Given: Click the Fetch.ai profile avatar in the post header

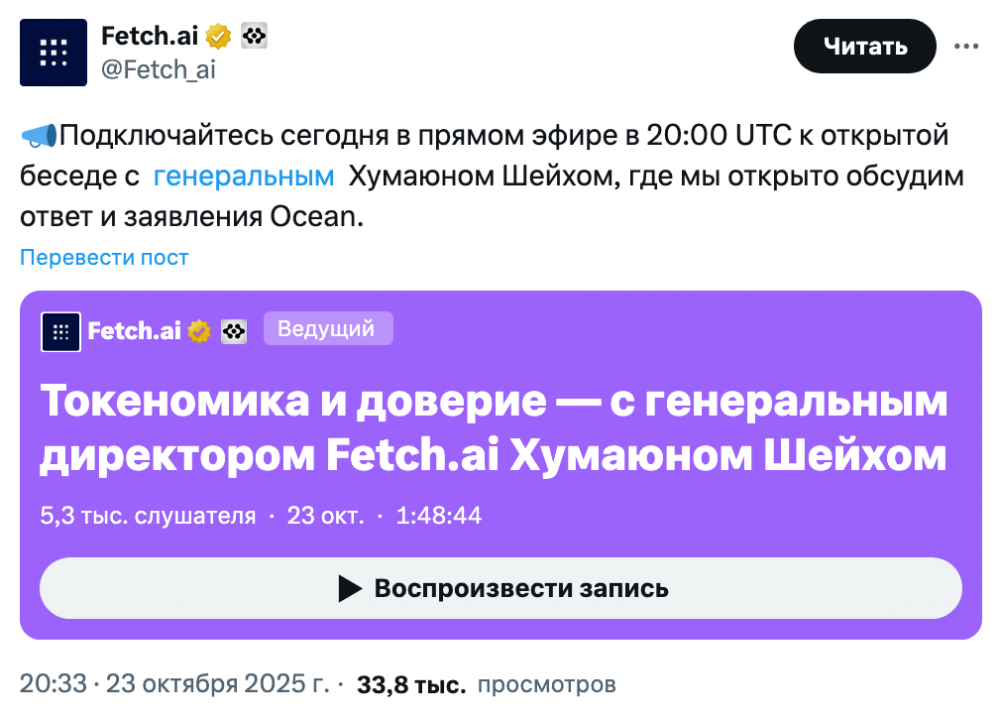Looking at the screenshot, I should [53, 52].
